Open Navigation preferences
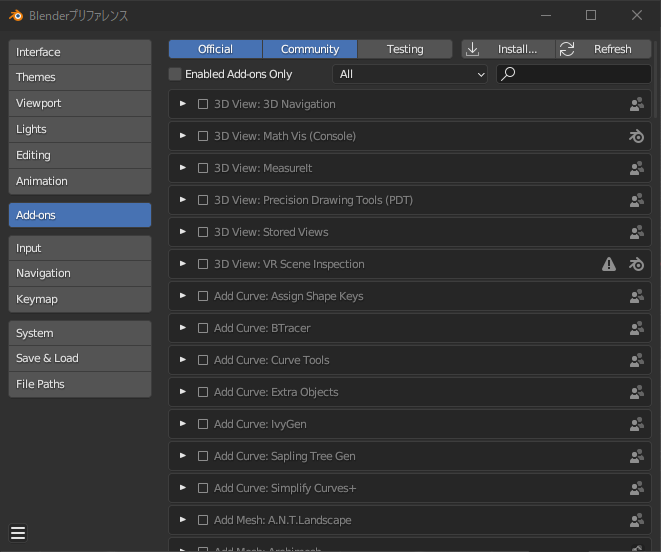 [x=80, y=273]
